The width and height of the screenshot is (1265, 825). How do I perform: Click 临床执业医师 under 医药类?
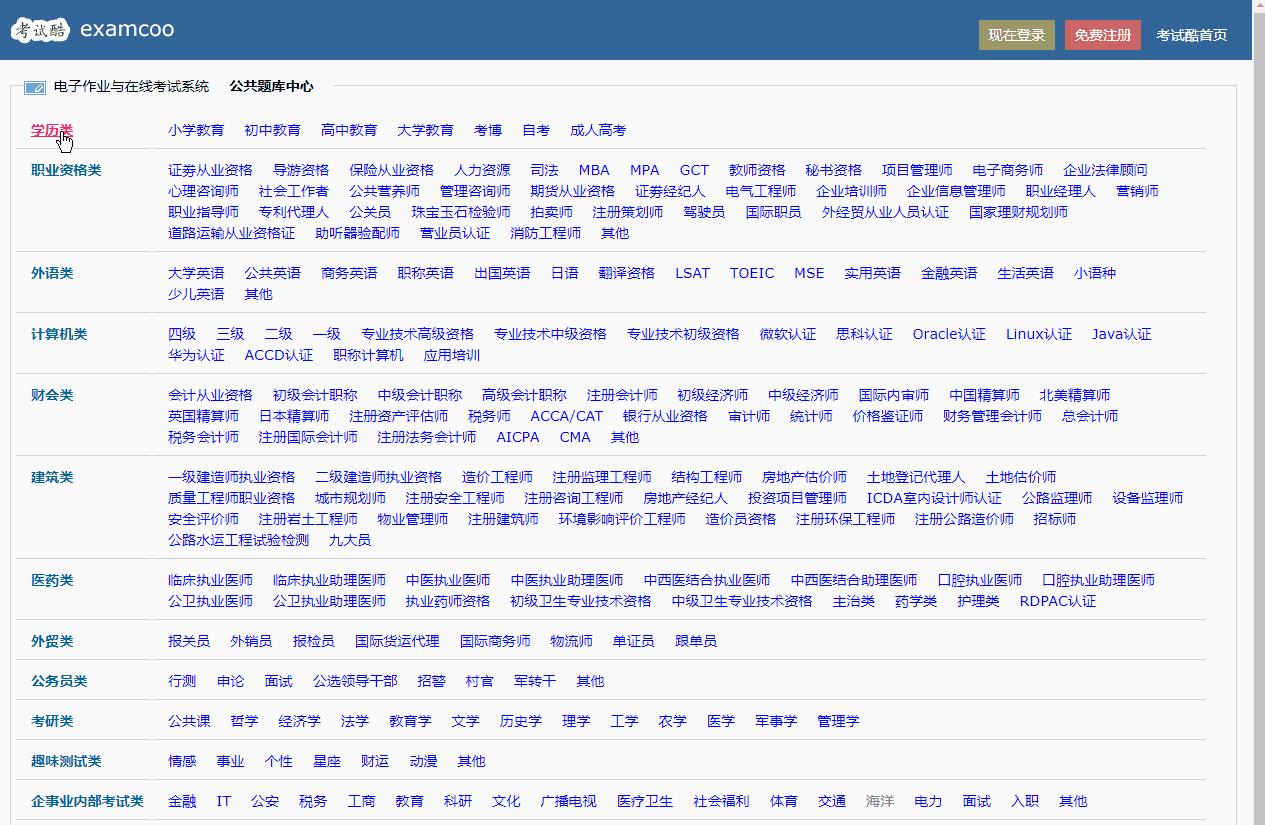pos(209,579)
